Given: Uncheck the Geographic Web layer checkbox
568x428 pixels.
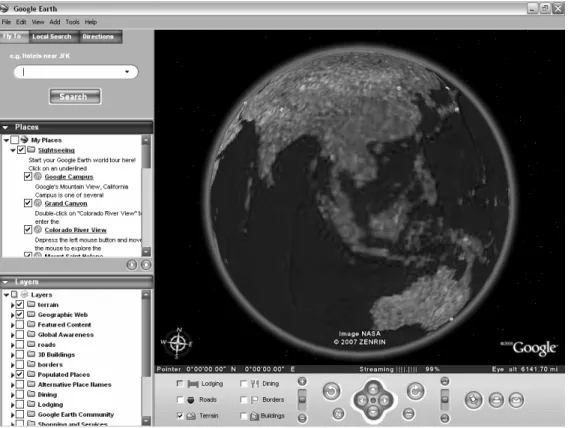Looking at the screenshot, I should pos(20,314).
